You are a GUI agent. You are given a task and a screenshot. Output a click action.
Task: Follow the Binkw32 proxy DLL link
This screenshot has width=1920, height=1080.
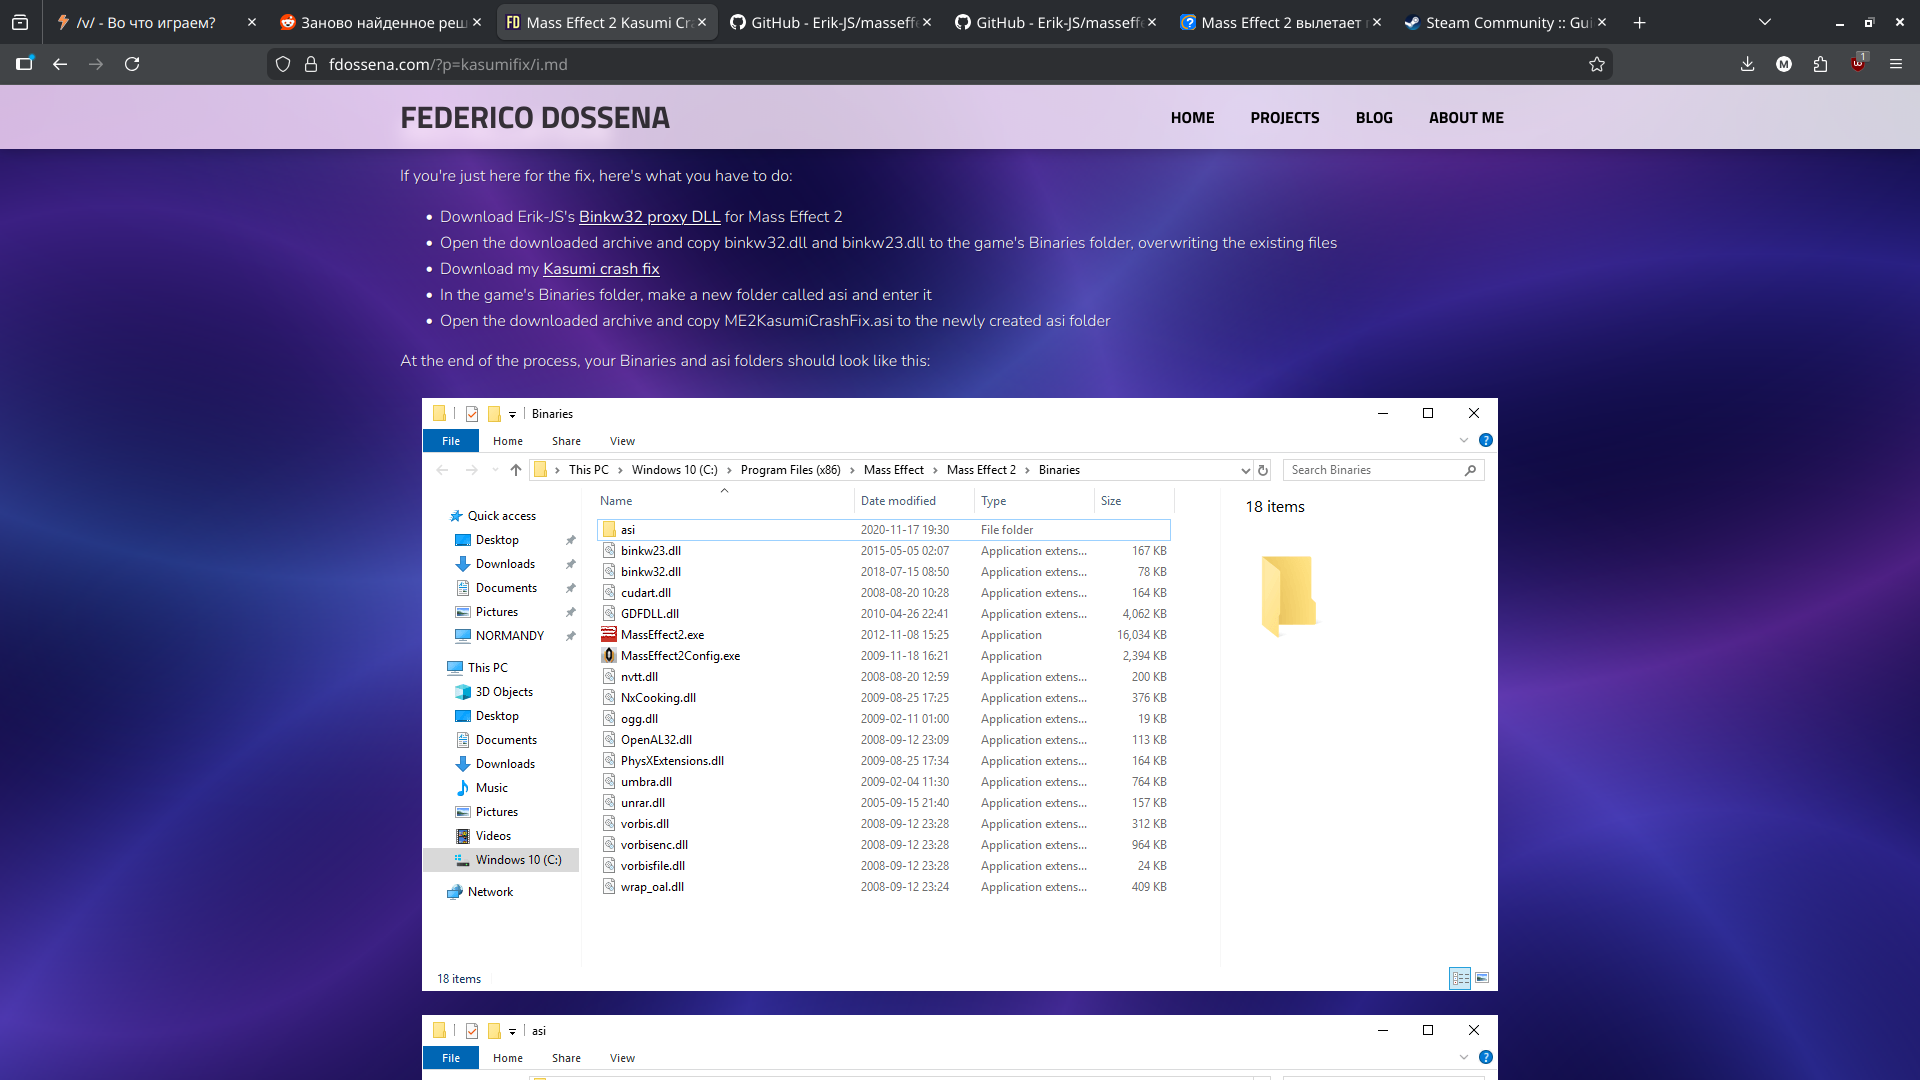click(649, 217)
